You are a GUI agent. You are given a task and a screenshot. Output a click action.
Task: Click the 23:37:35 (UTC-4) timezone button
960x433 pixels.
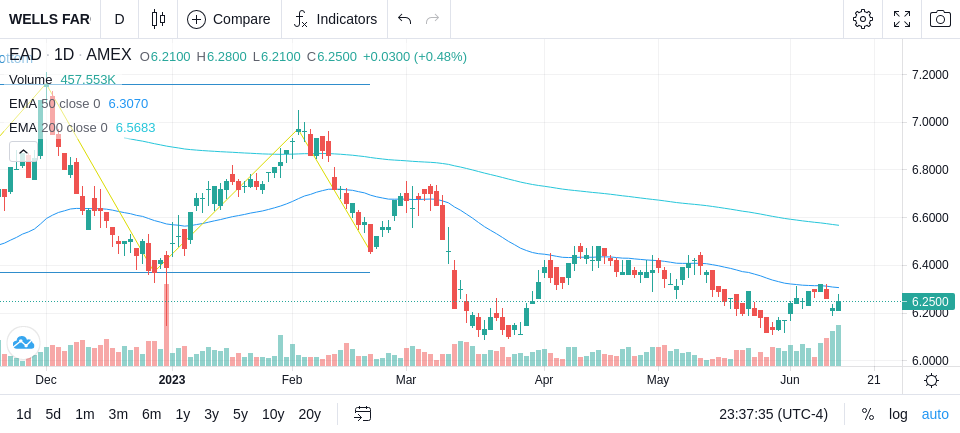point(773,415)
